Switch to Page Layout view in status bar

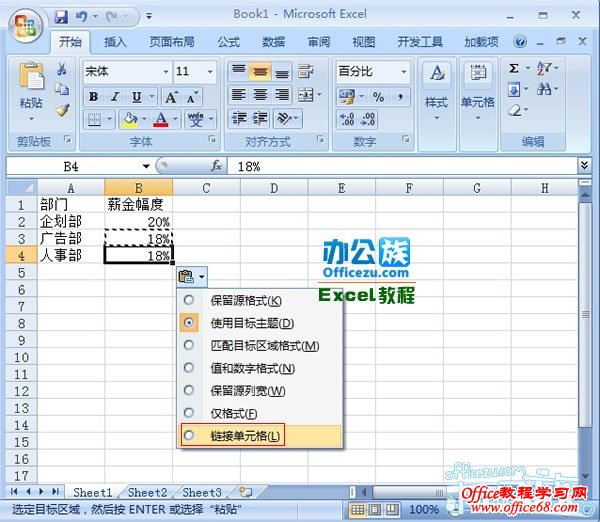pos(375,509)
